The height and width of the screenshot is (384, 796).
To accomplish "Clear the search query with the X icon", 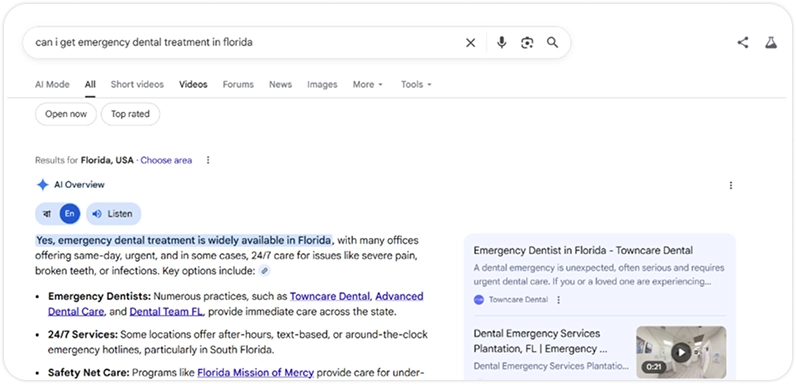I will coord(471,43).
